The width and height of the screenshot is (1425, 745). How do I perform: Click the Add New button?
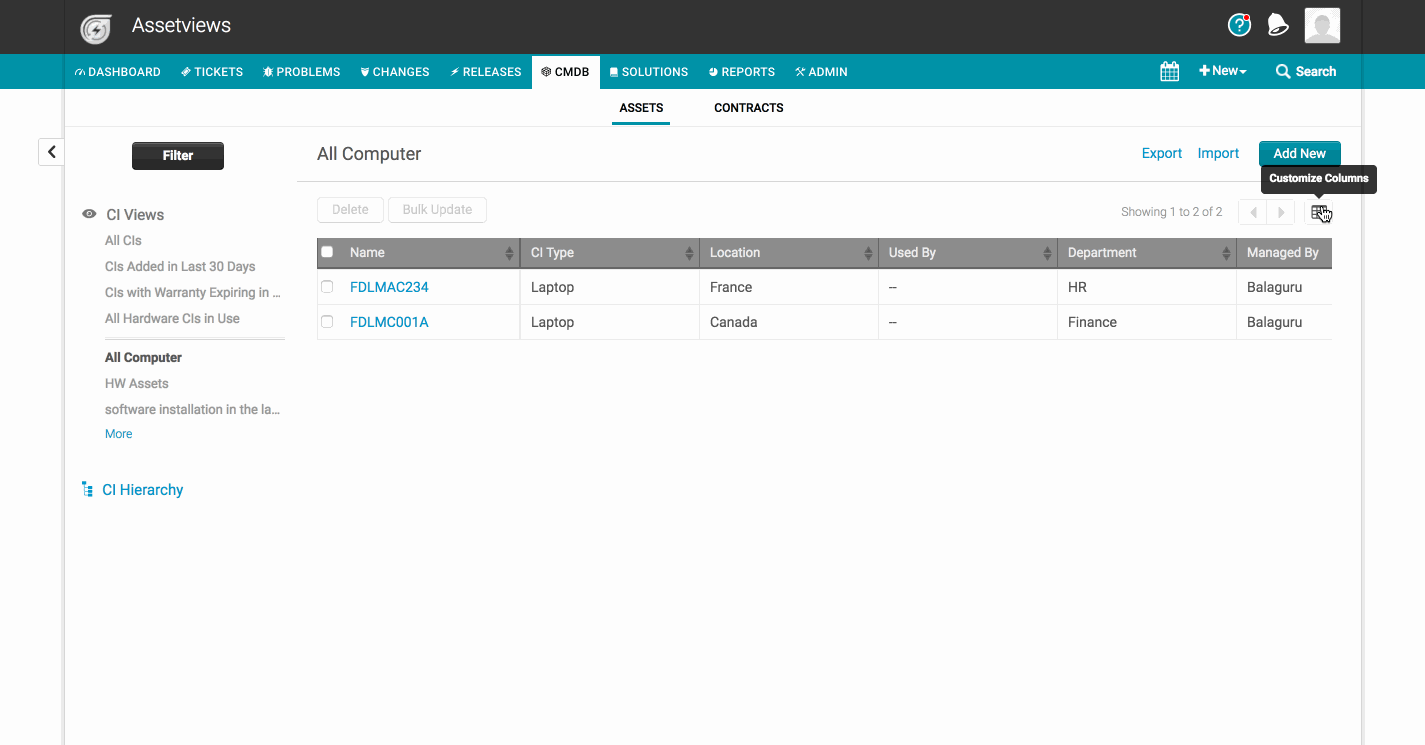tap(1299, 153)
